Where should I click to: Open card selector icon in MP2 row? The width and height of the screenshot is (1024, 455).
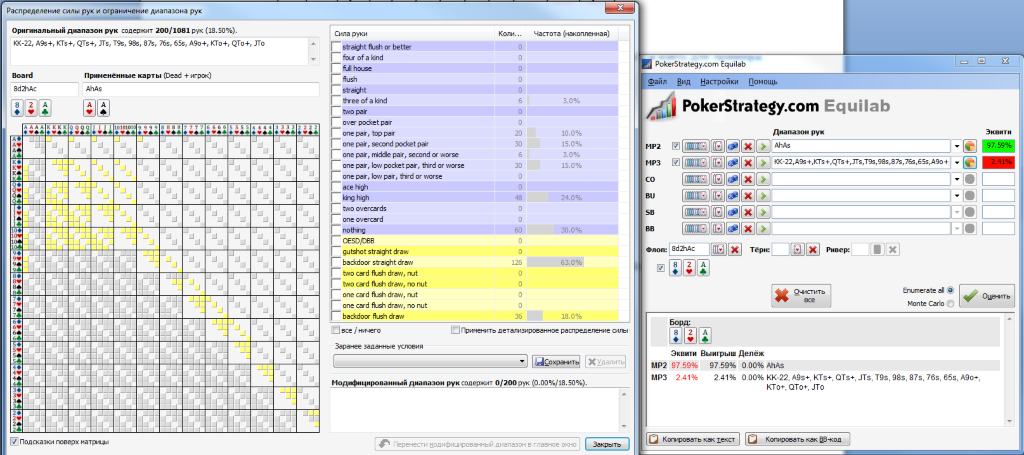click(x=718, y=146)
